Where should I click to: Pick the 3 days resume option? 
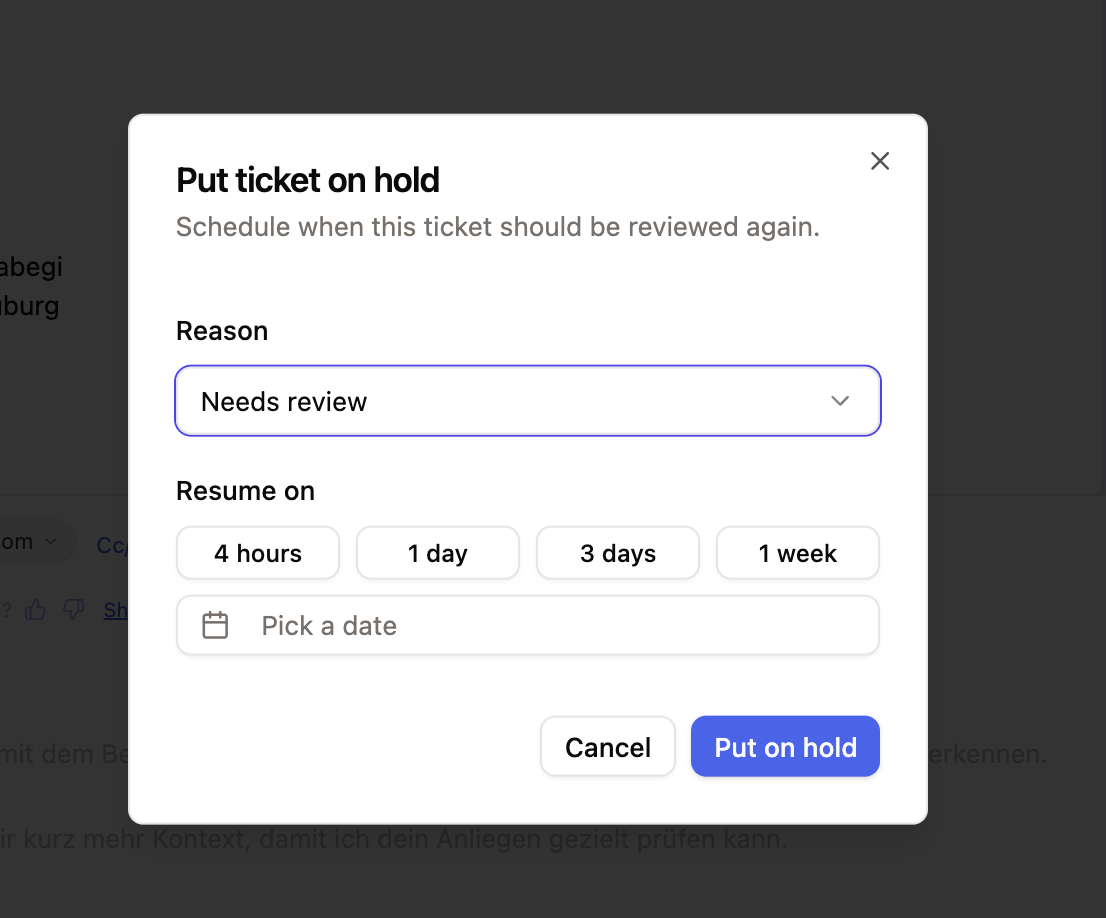pos(618,553)
